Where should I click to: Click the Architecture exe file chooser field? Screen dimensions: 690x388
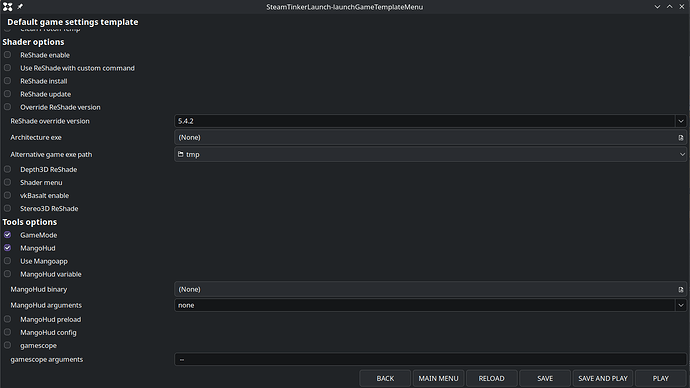click(430, 138)
